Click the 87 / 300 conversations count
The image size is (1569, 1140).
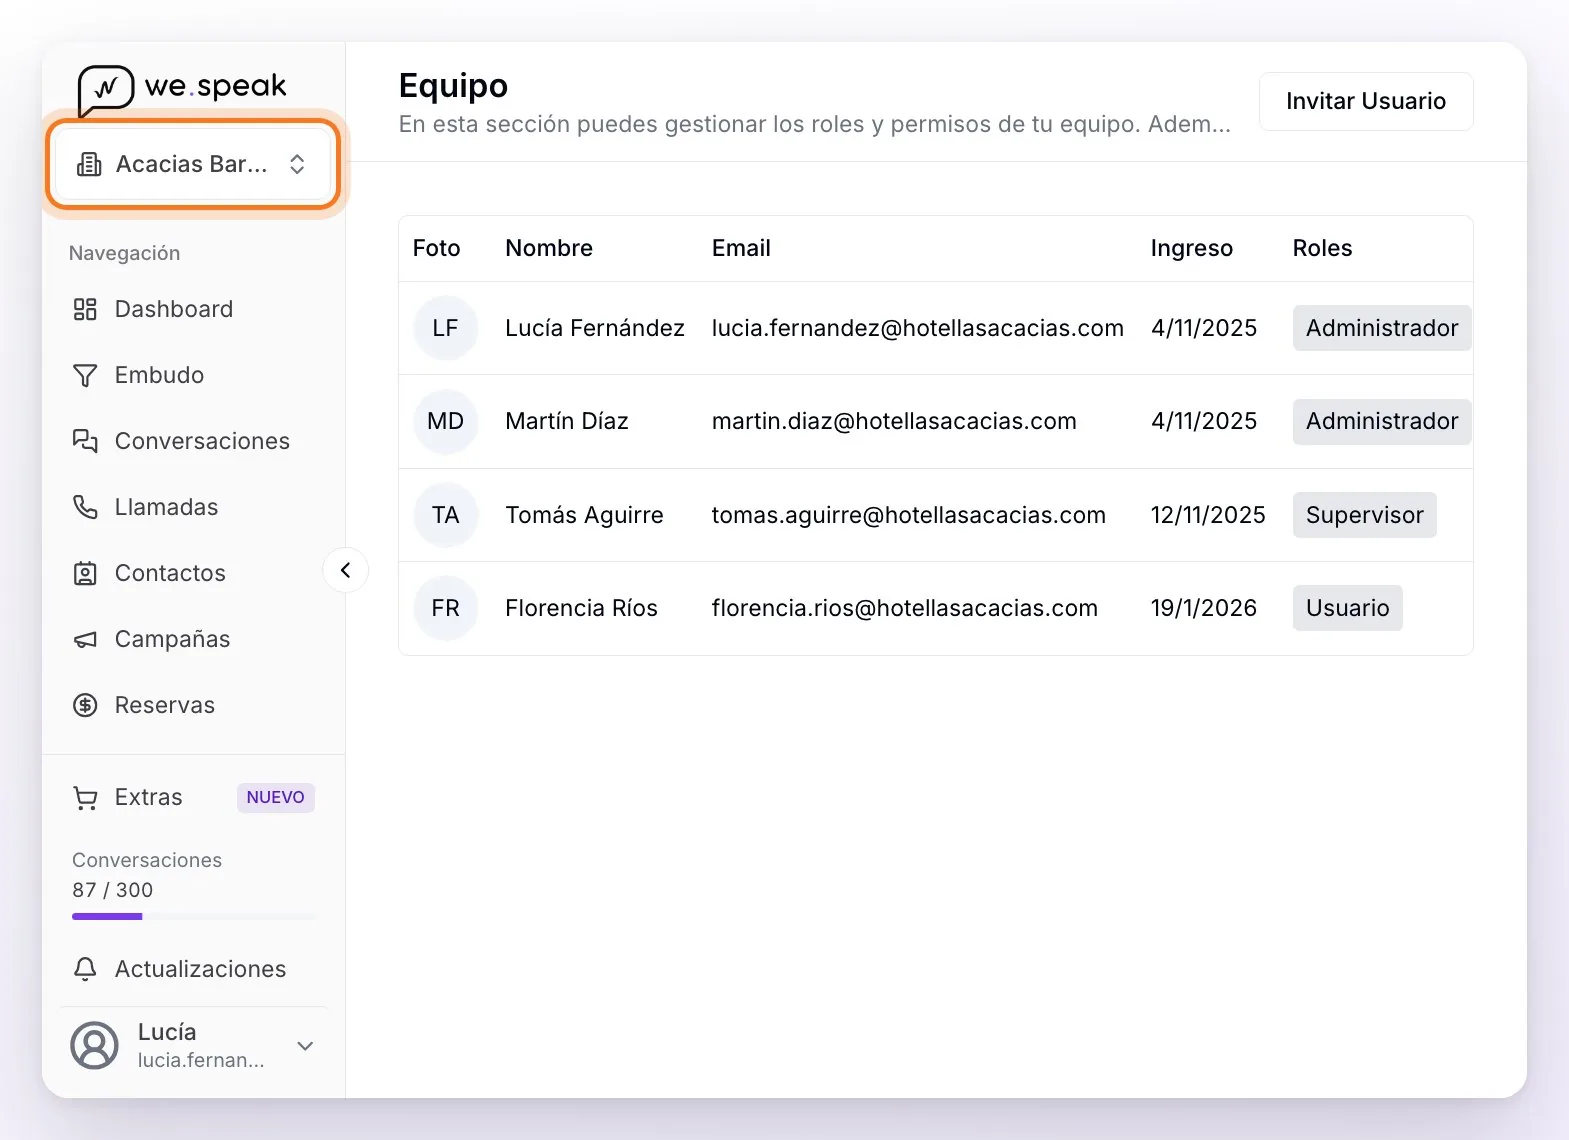point(112,890)
